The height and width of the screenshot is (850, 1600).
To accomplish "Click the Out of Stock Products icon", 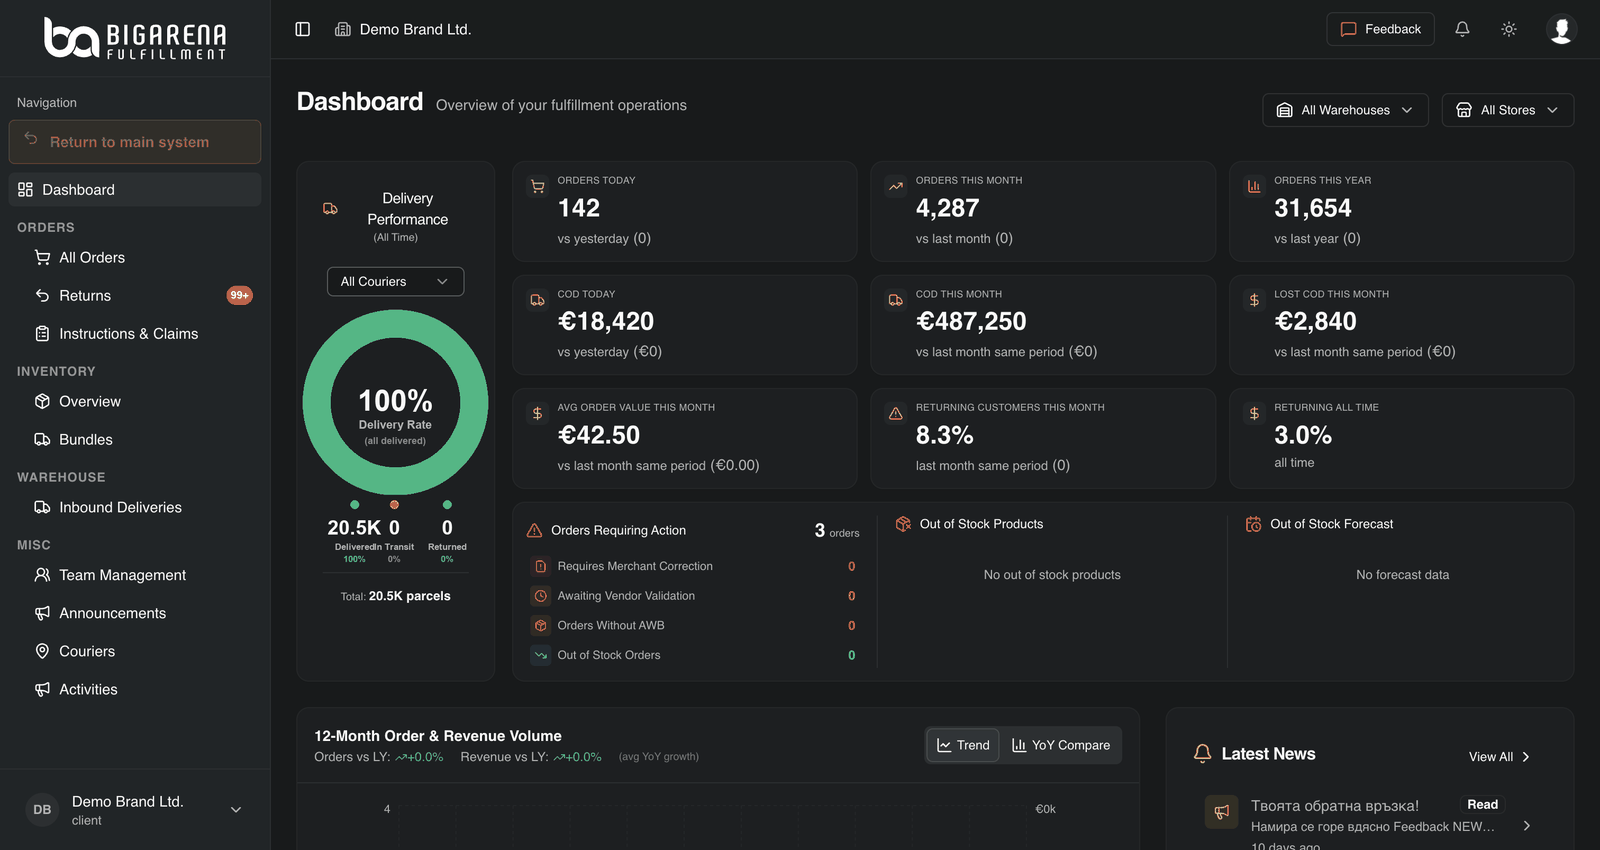I will (x=903, y=524).
